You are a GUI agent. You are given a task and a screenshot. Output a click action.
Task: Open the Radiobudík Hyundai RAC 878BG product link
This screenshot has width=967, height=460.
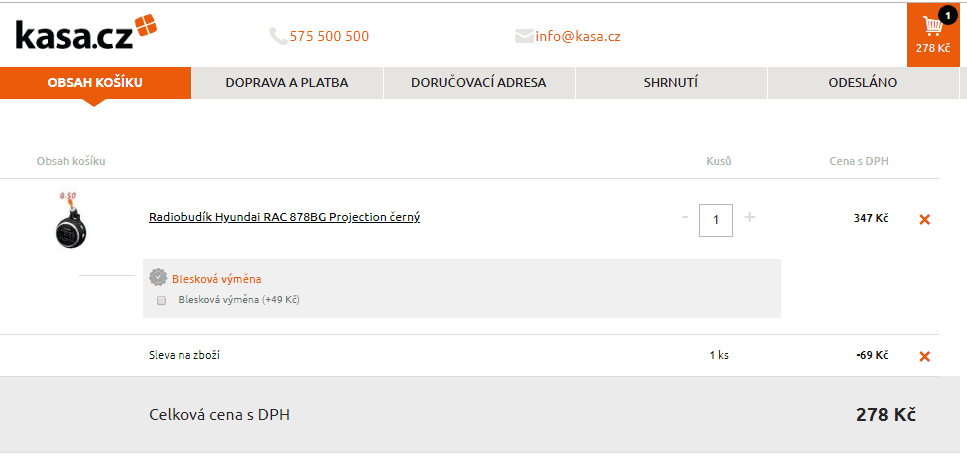point(284,217)
